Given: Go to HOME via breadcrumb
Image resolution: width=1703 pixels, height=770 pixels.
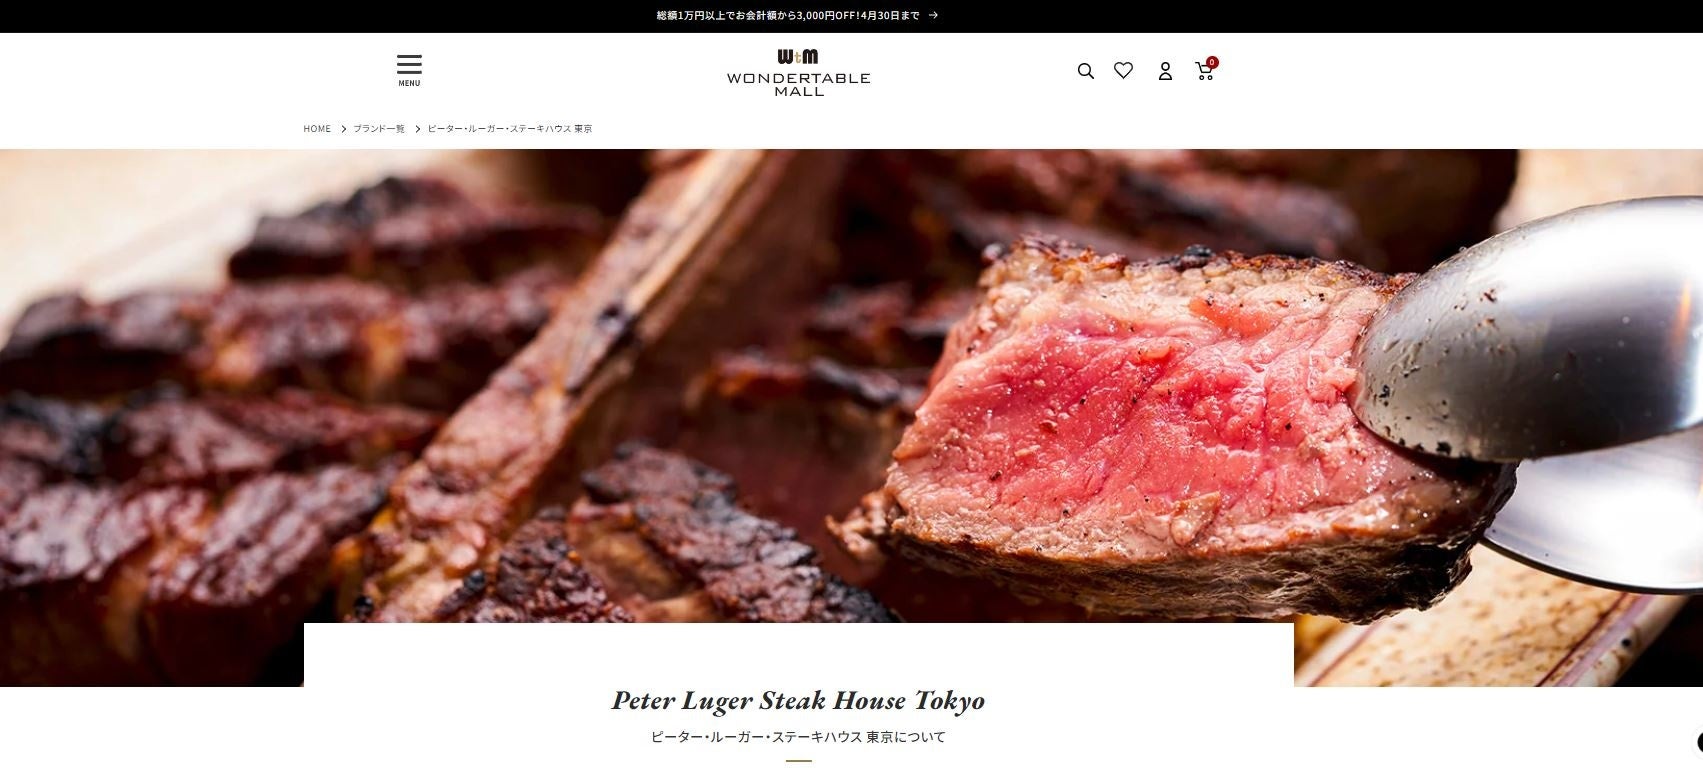Looking at the screenshot, I should tap(317, 129).
